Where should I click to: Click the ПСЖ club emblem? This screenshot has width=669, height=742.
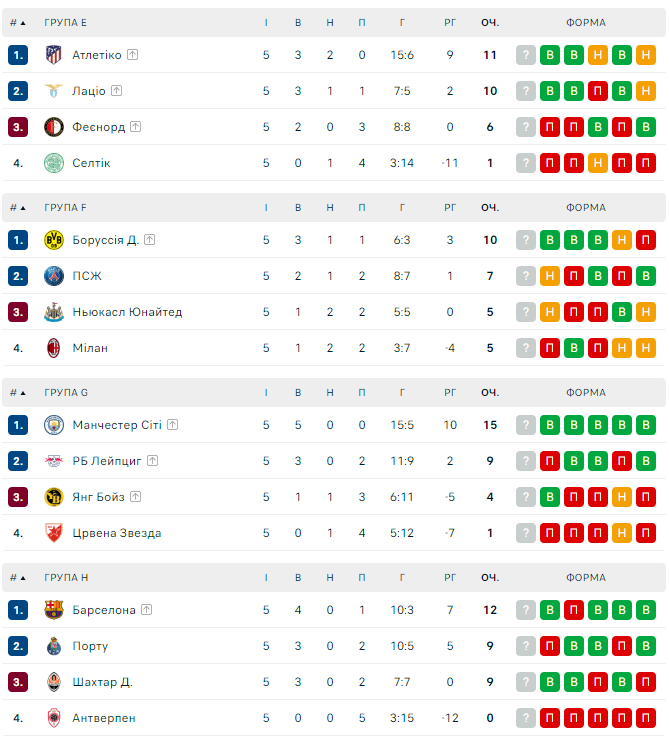coord(54,276)
